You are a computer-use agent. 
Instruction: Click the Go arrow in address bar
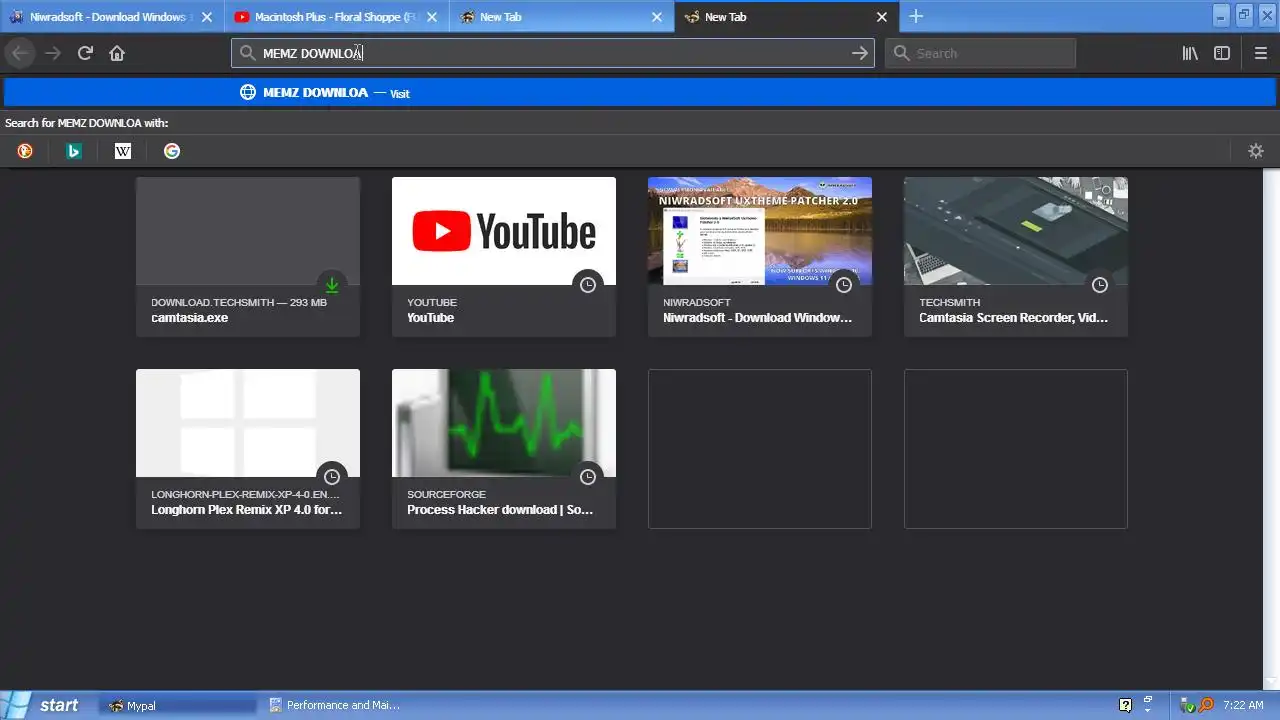point(859,53)
